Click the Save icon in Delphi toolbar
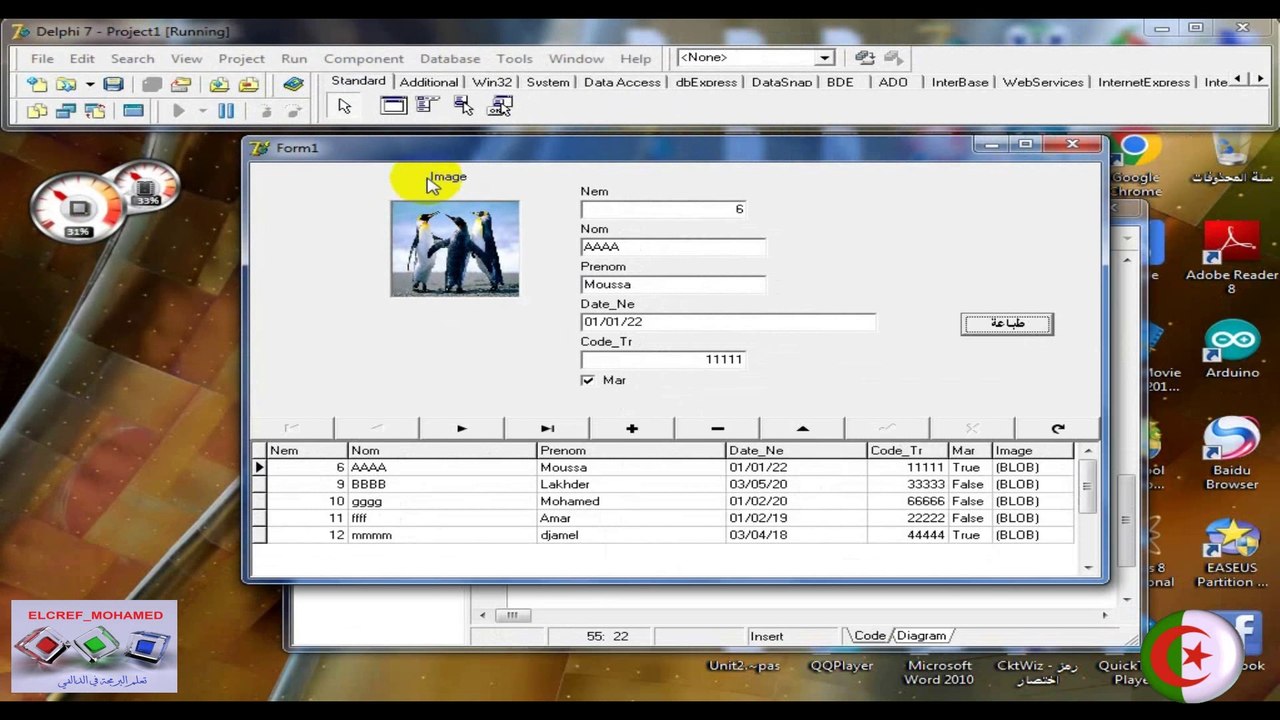Screen dimensions: 1280x720 (113, 85)
